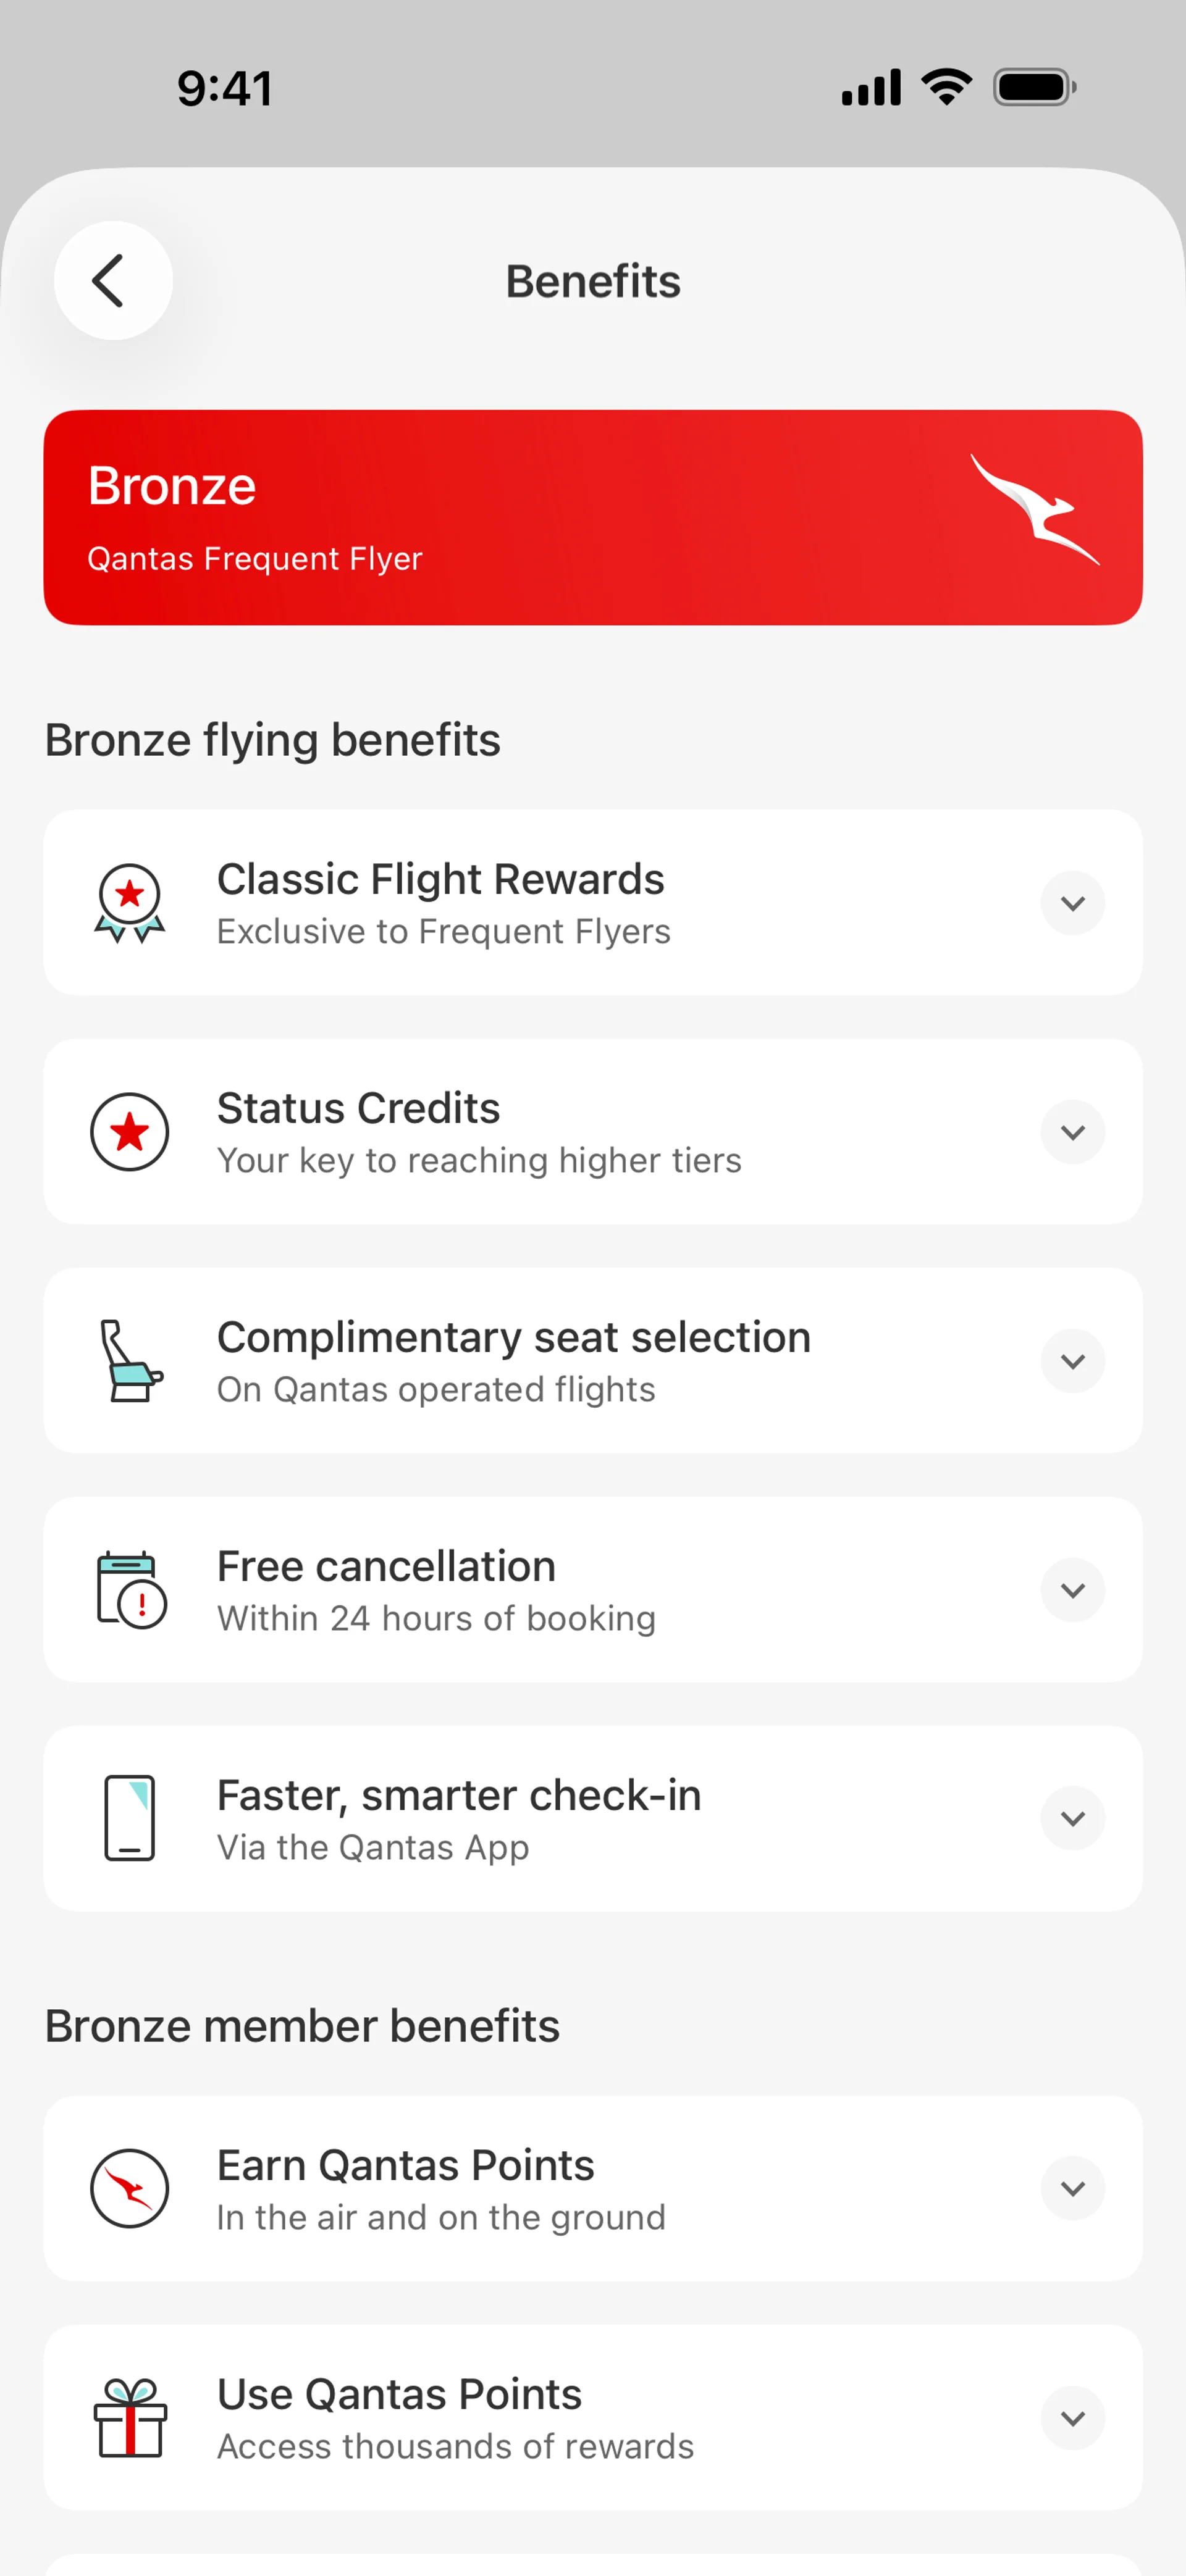Tap the Earn Qantas Points kangaroo icon
Viewport: 1186px width, 2576px height.
pos(130,2188)
